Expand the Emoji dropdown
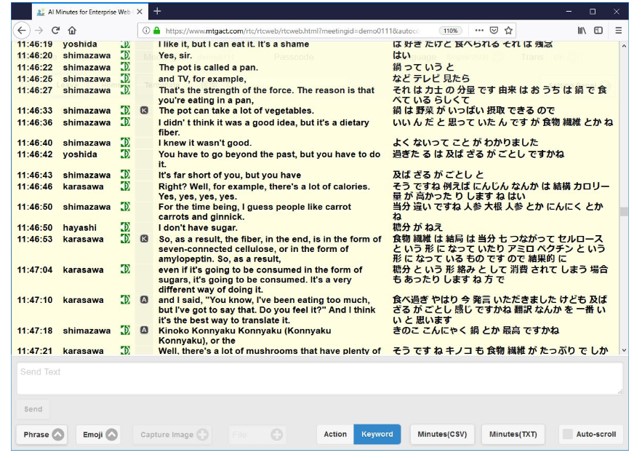This screenshot has height=458, width=642. 98,434
